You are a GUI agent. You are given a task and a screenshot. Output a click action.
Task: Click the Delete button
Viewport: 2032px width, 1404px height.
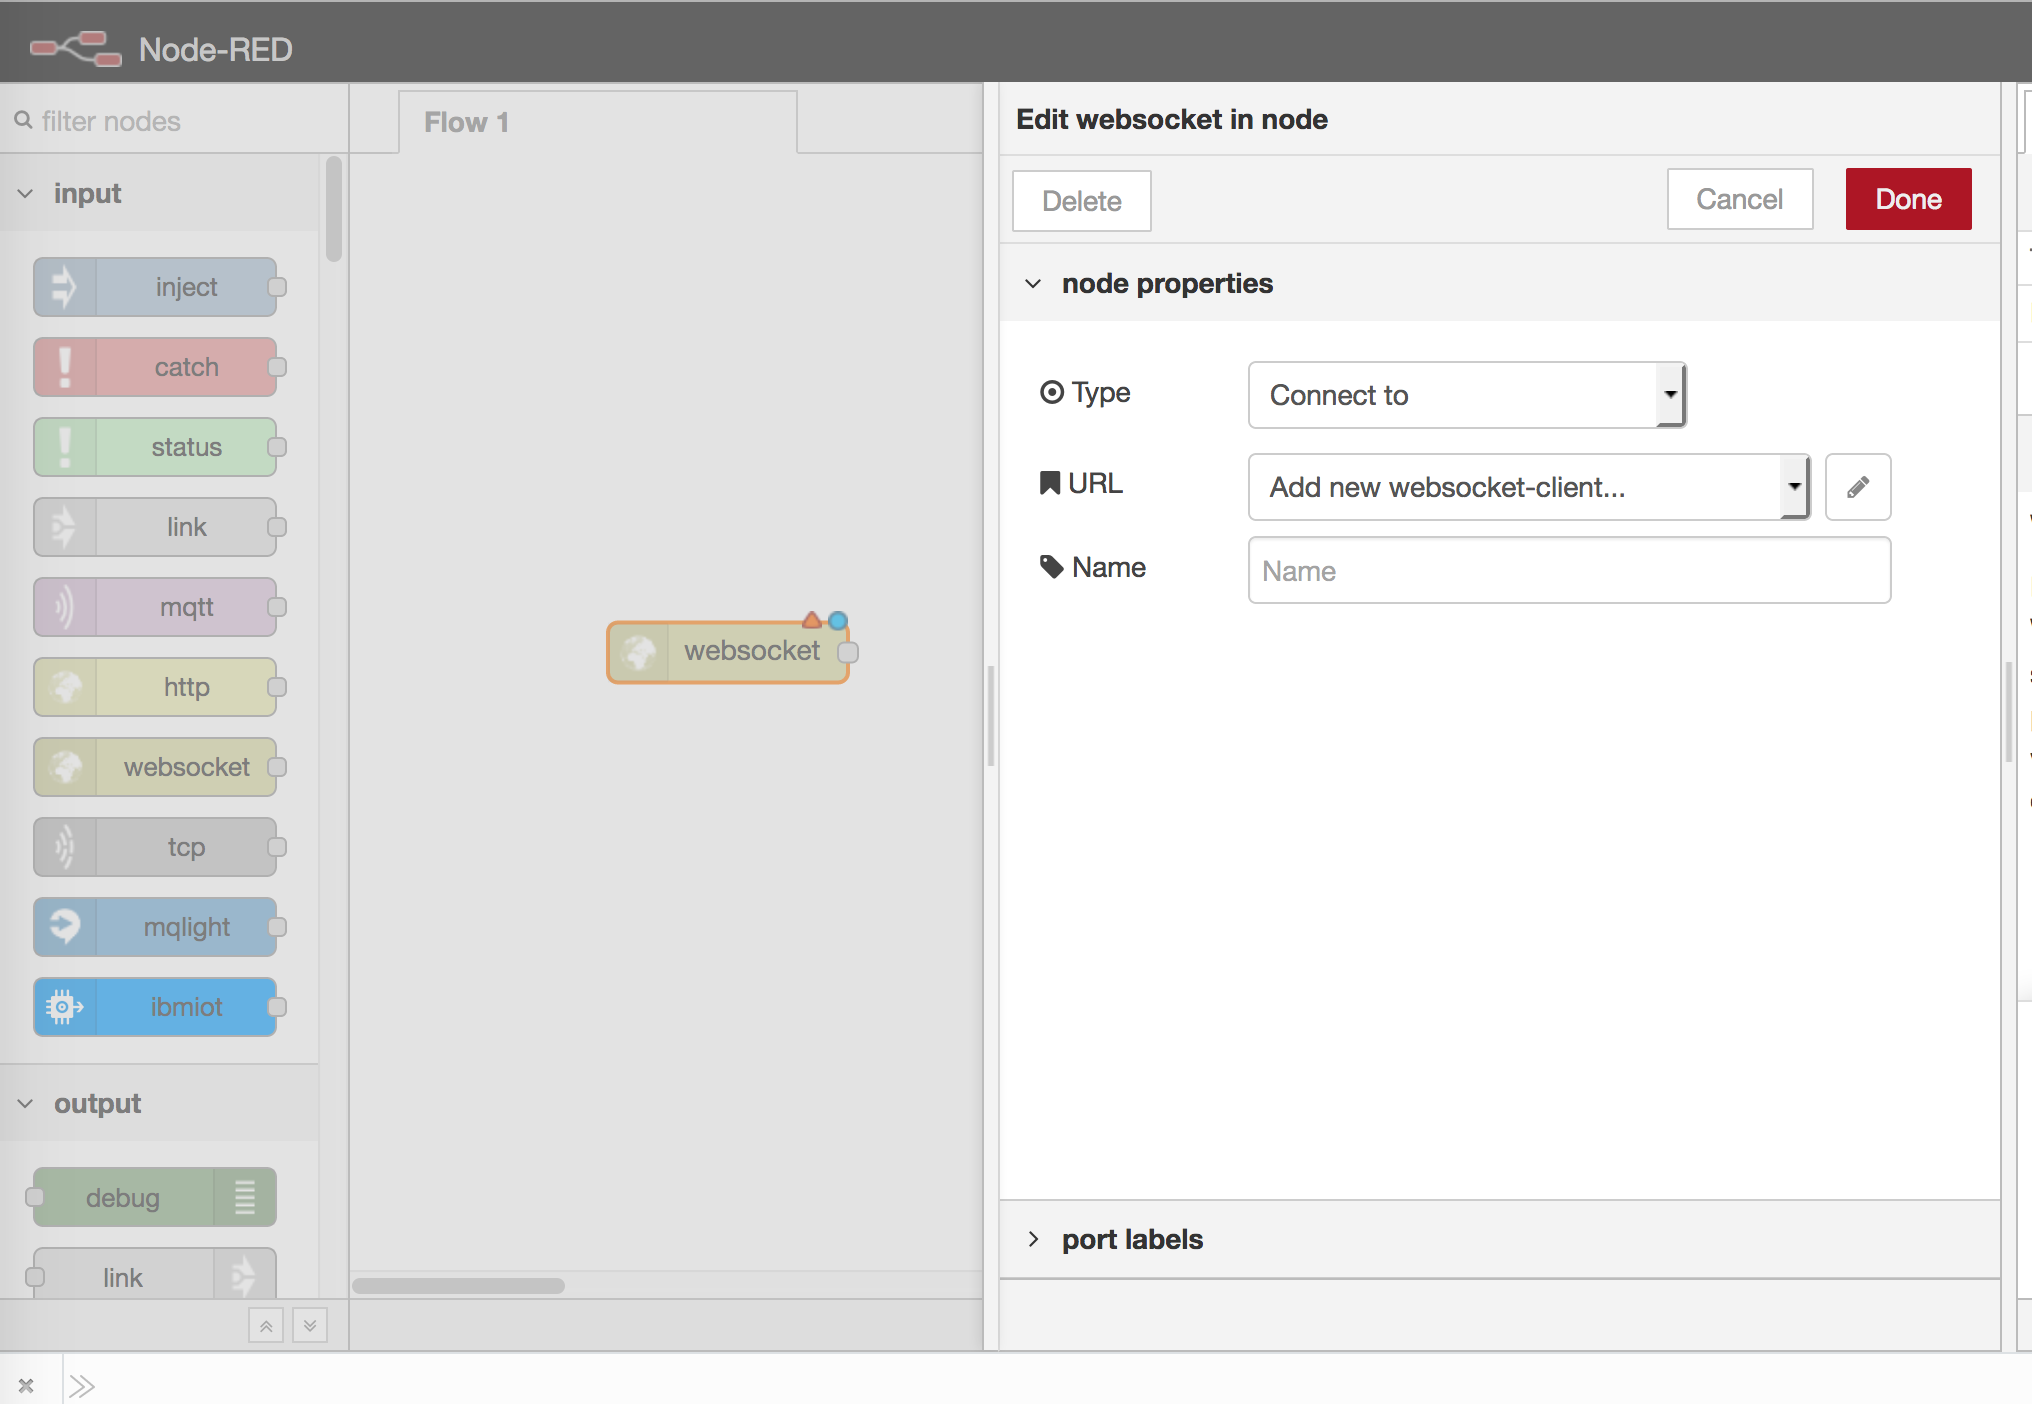point(1082,201)
